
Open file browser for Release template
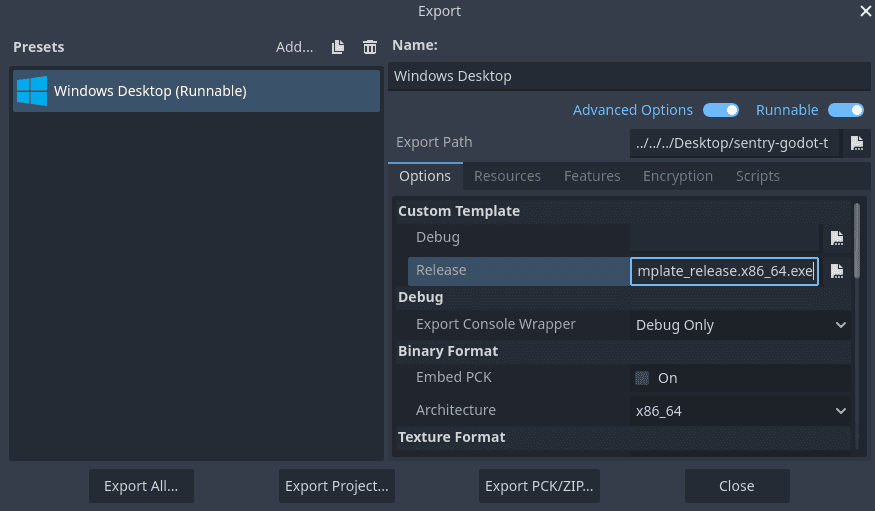click(837, 271)
